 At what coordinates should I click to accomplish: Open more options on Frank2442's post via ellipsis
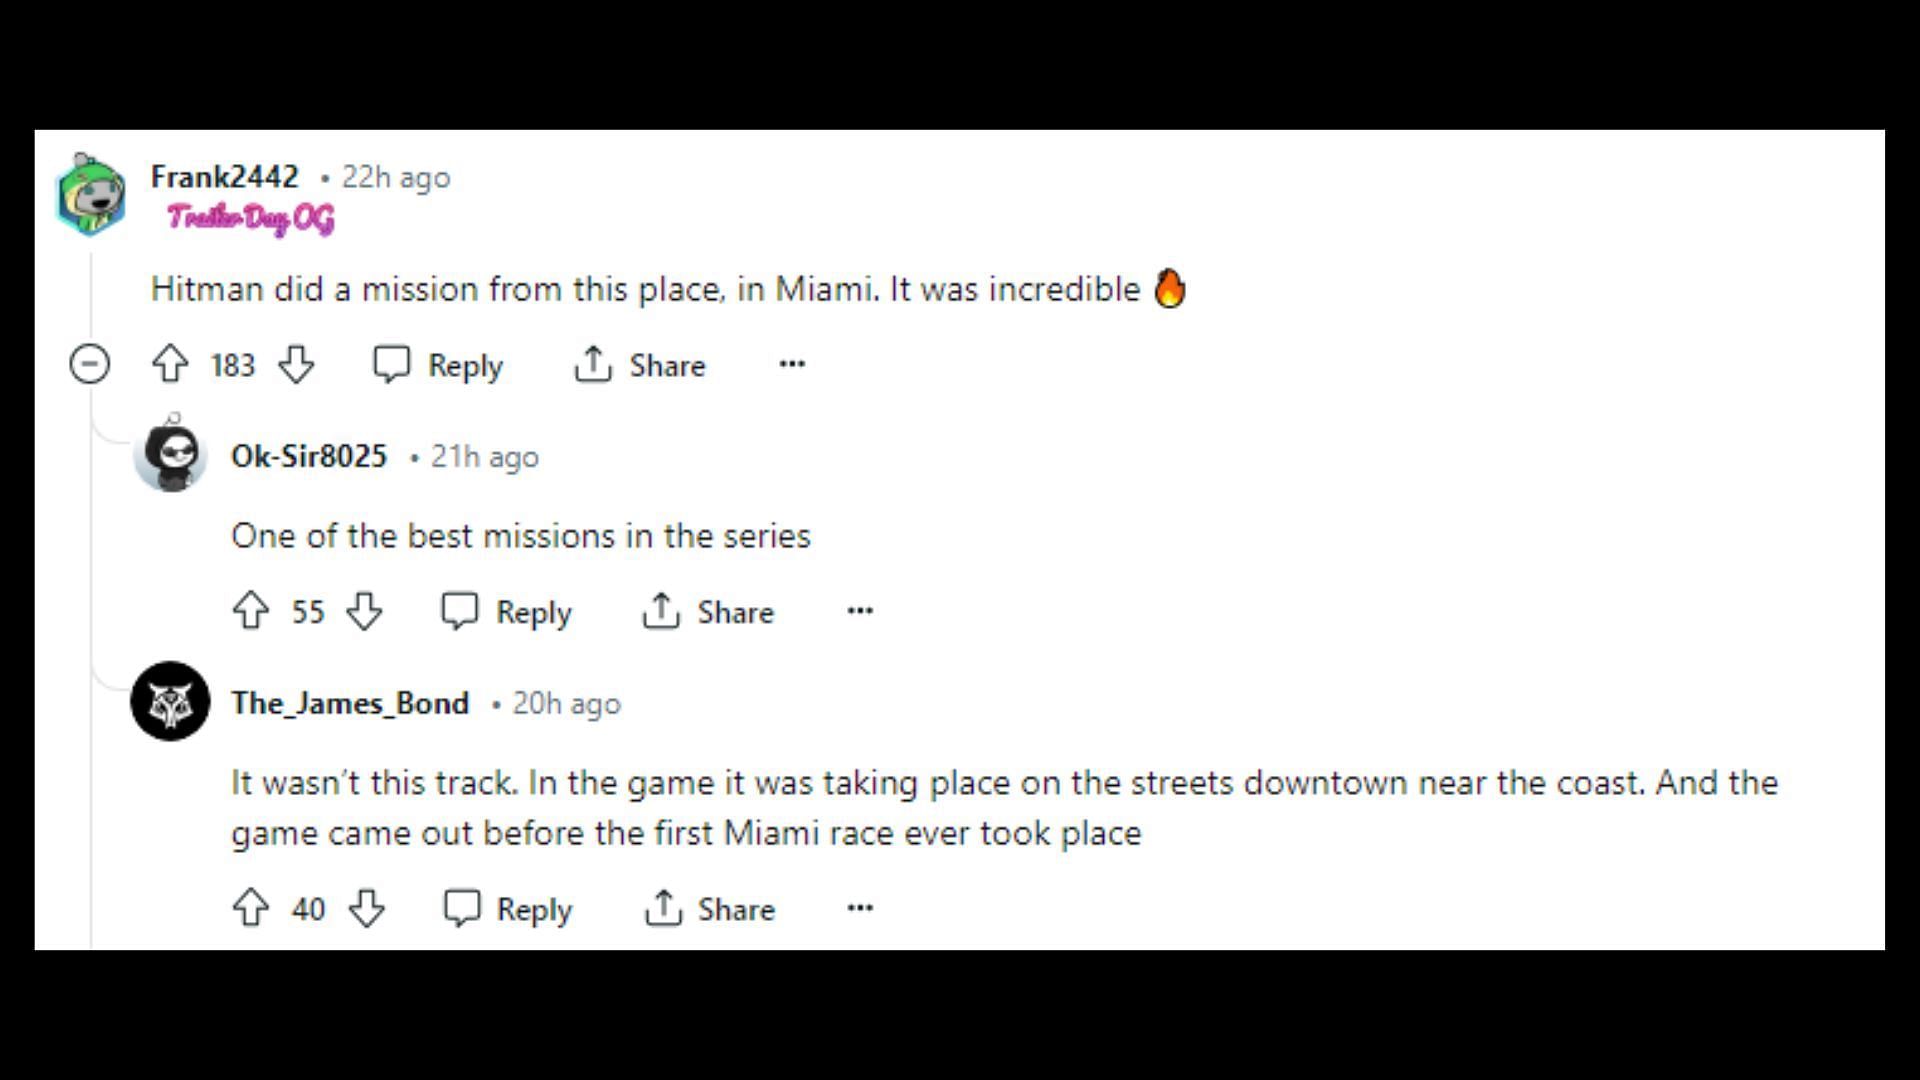(790, 364)
